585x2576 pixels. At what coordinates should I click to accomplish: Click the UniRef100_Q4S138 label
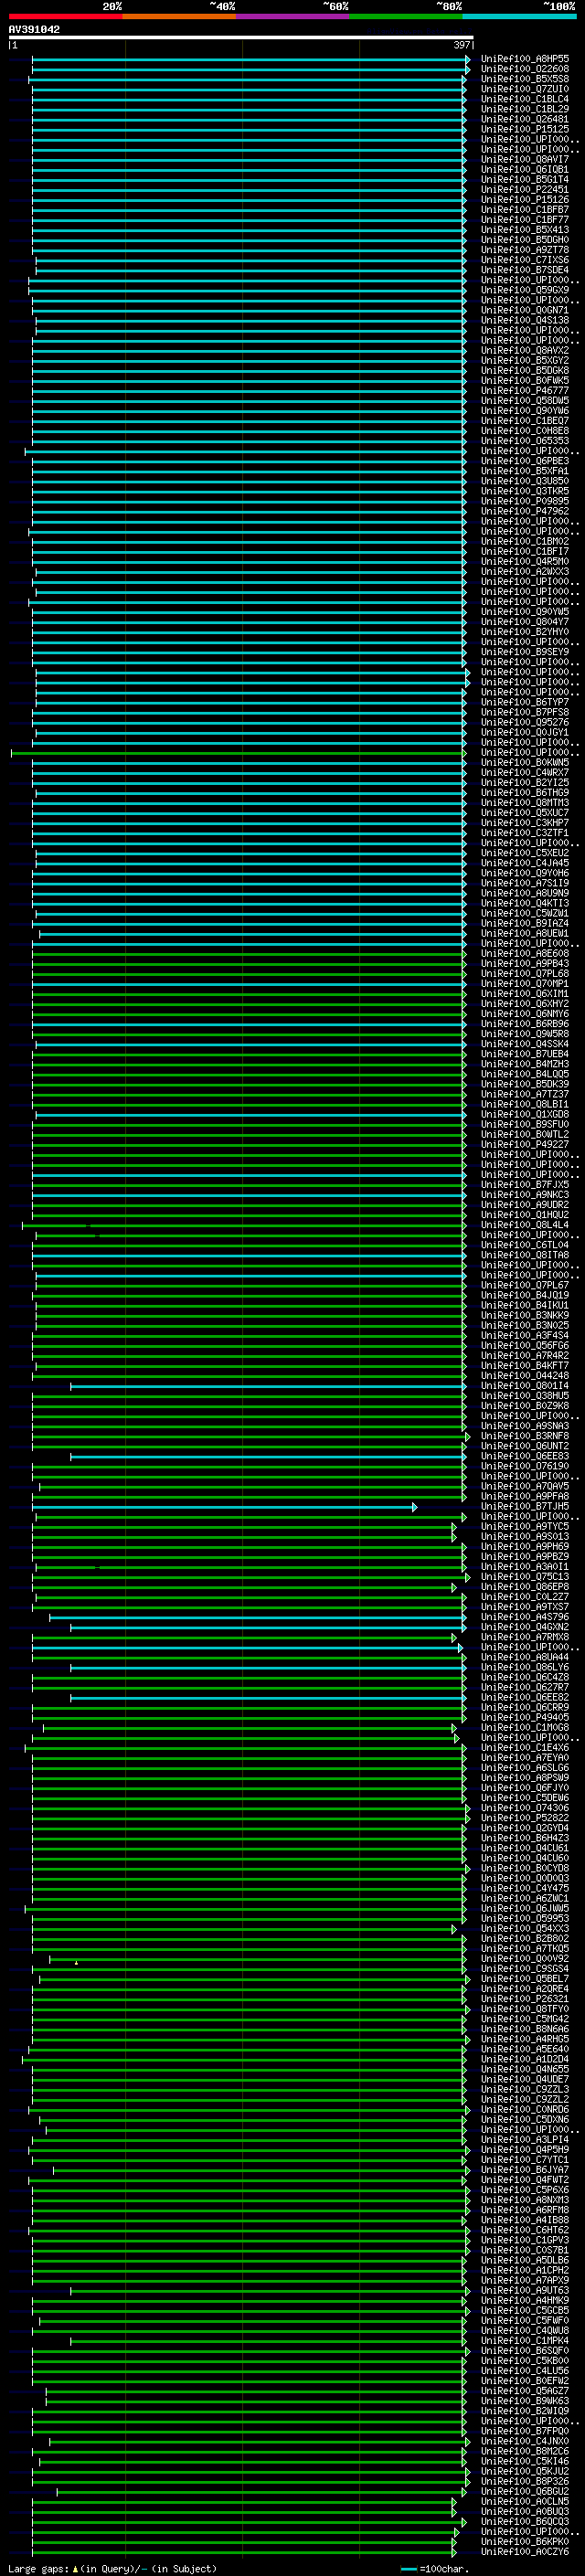(525, 320)
